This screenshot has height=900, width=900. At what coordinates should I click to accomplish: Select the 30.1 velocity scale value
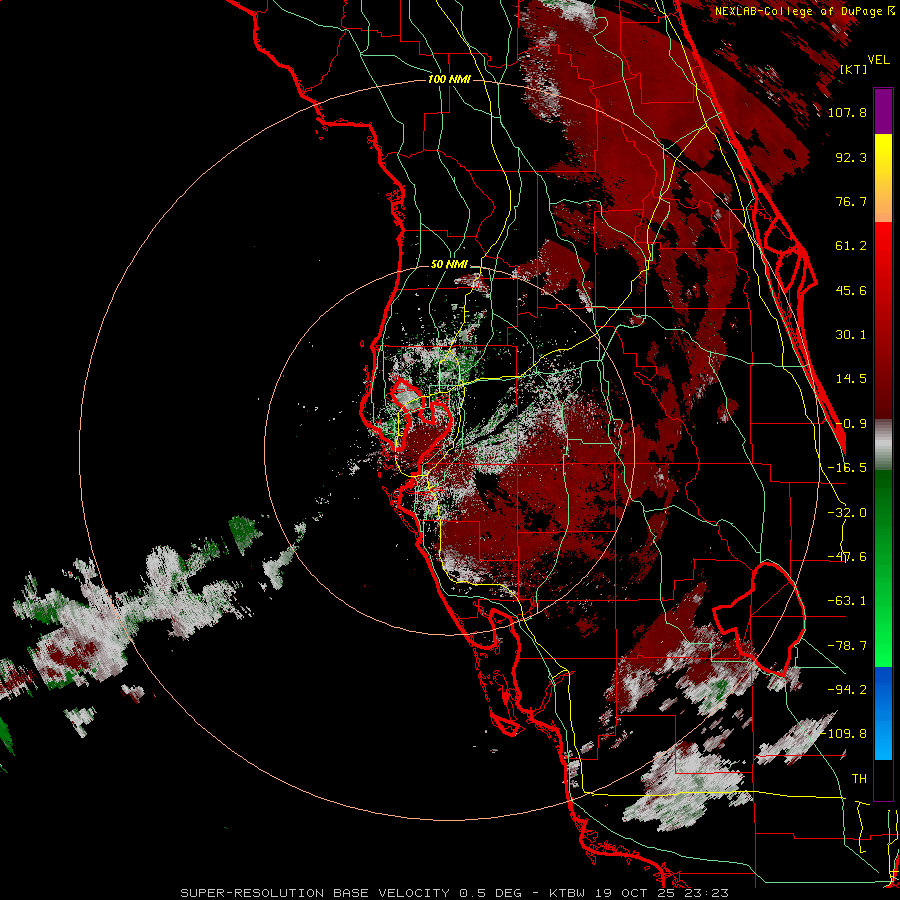pyautogui.click(x=851, y=335)
